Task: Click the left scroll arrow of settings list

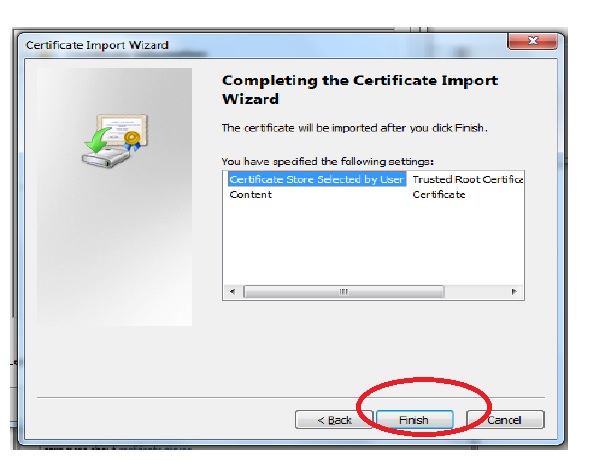Action: tap(233, 292)
